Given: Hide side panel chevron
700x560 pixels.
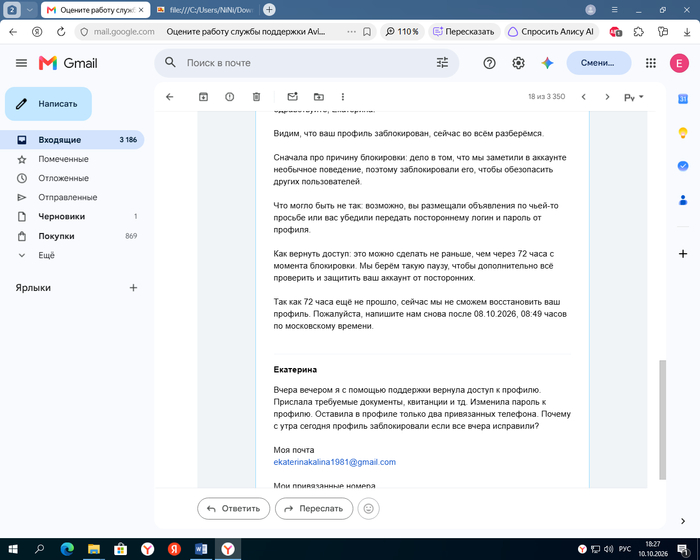Looking at the screenshot, I should click(x=683, y=521).
